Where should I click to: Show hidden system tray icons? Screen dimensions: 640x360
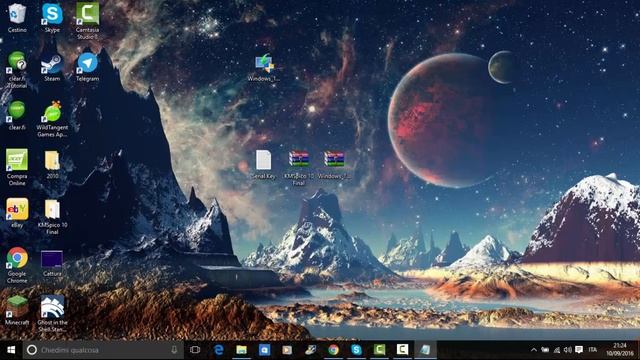[533, 350]
